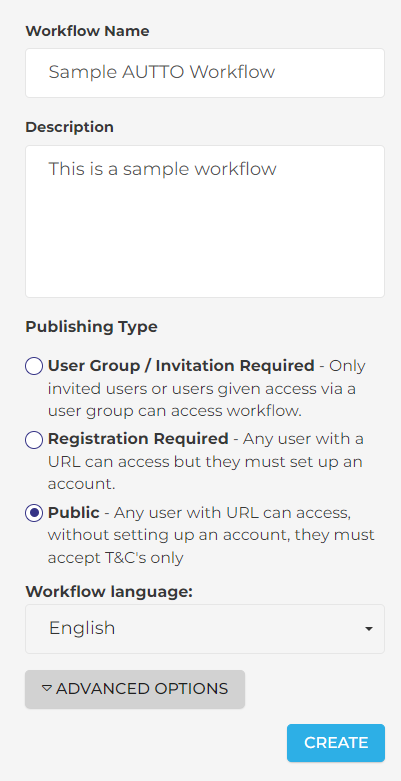Screen dimensions: 401x781
Task: Click the Description label text
Action: (x=69, y=128)
